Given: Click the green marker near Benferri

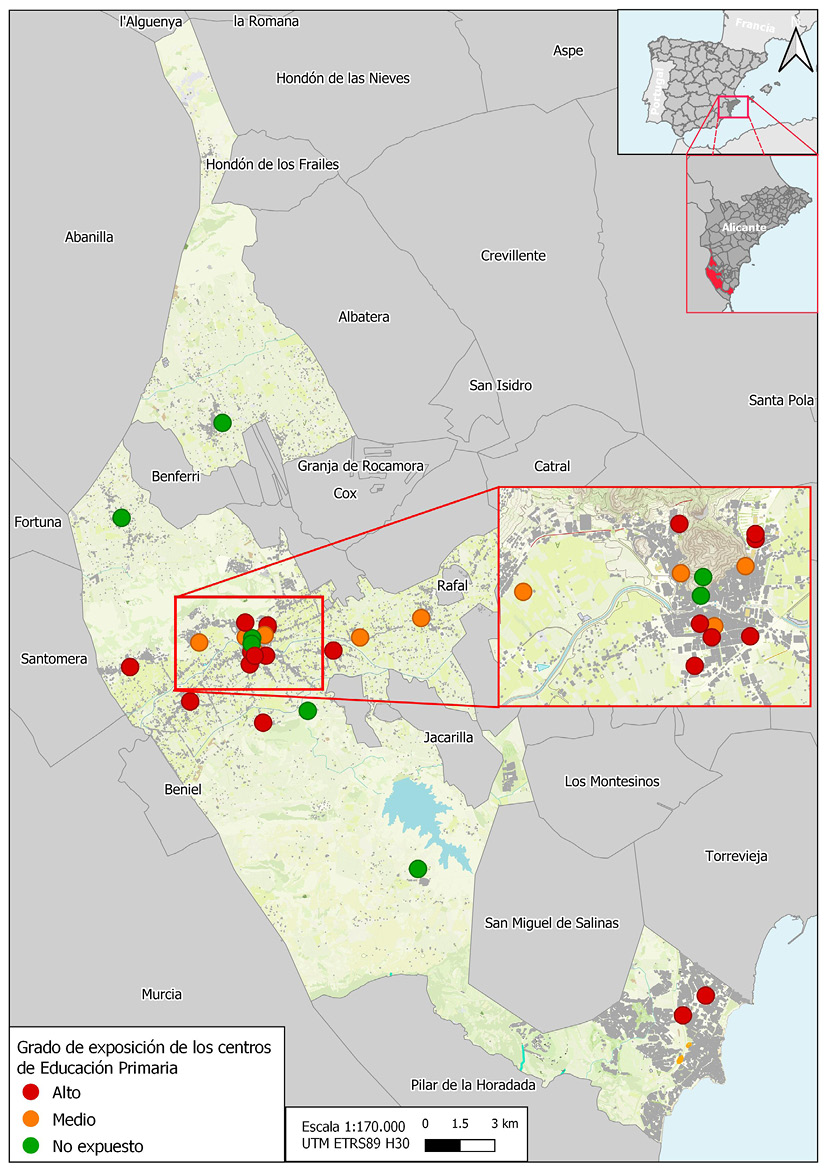Looking at the screenshot, I should coord(222,422).
